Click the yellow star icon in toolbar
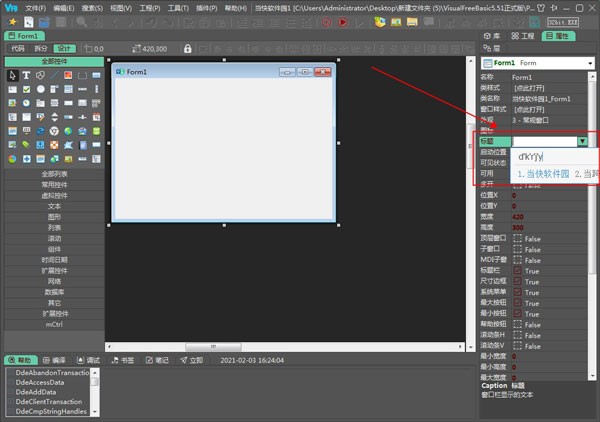This screenshot has height=422, width=600. coord(12,21)
